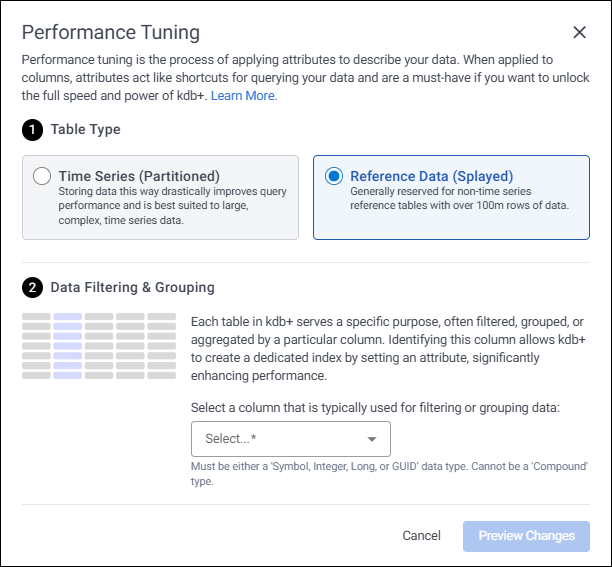
Task: Click the Table Type section heading
Action: 85,129
